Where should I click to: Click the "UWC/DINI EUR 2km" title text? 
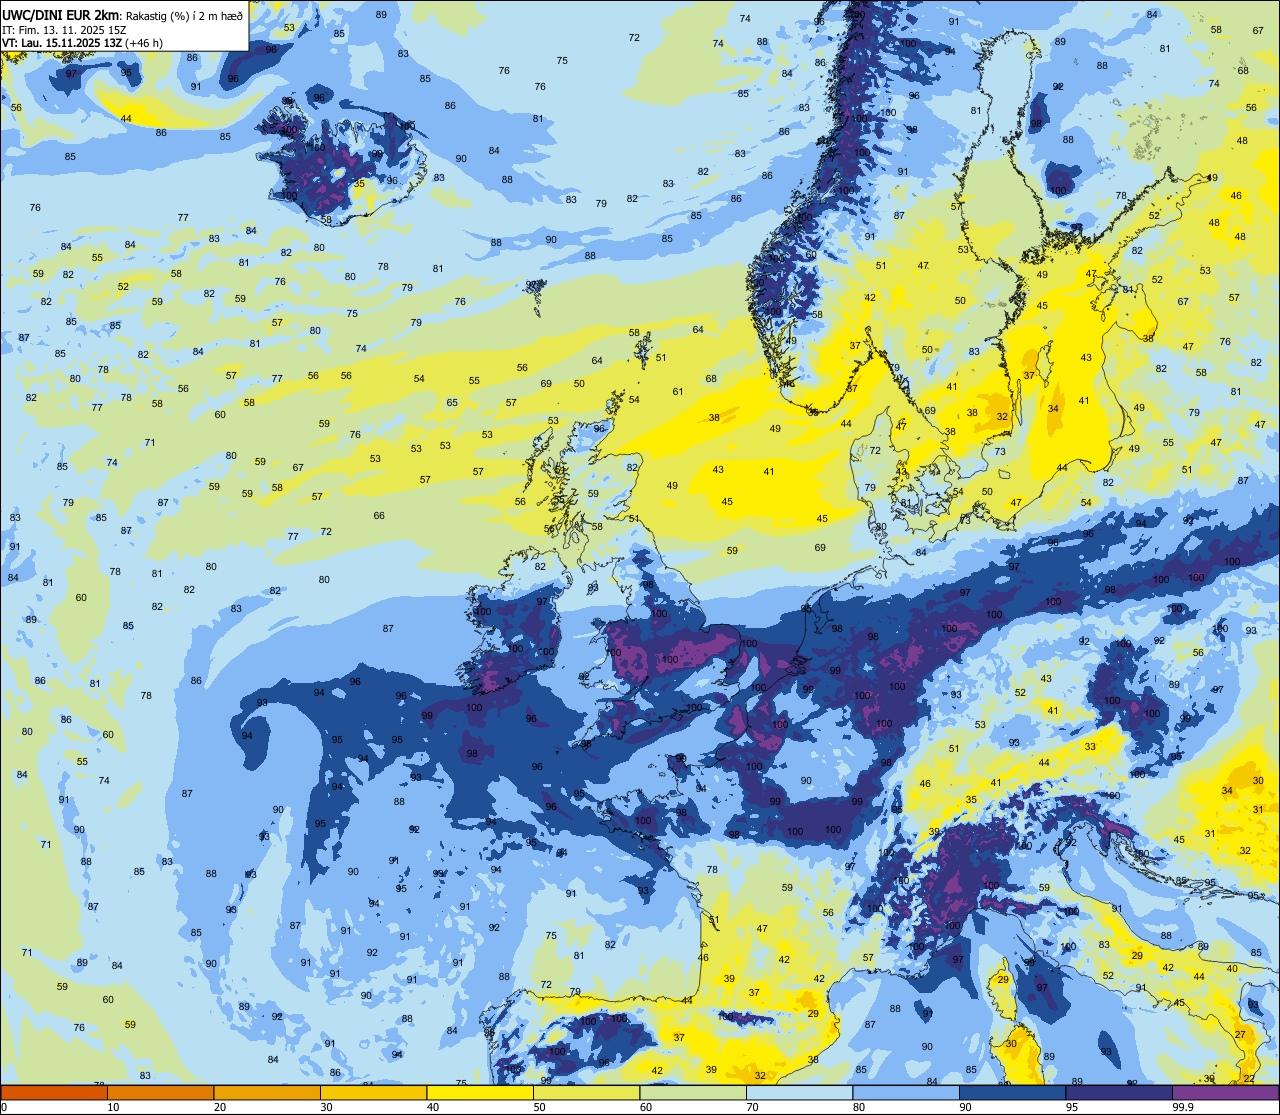(x=61, y=15)
